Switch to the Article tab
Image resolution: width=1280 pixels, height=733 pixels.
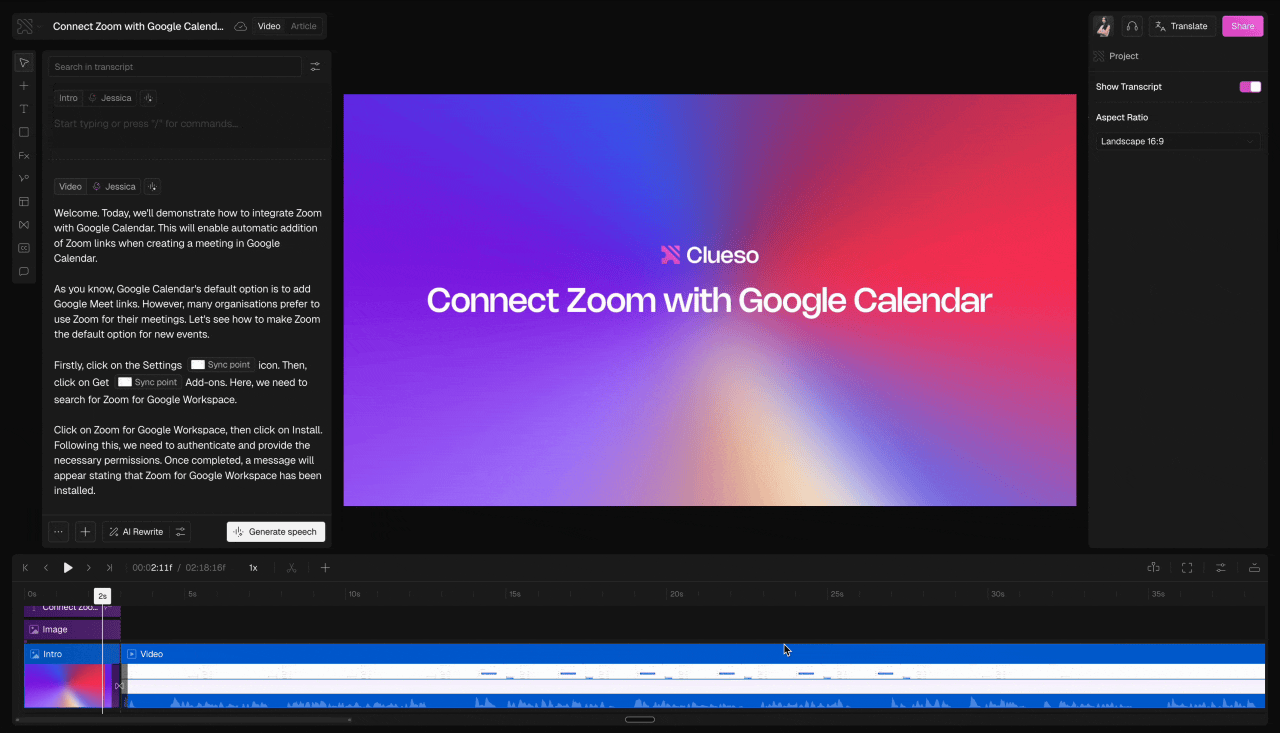point(304,26)
